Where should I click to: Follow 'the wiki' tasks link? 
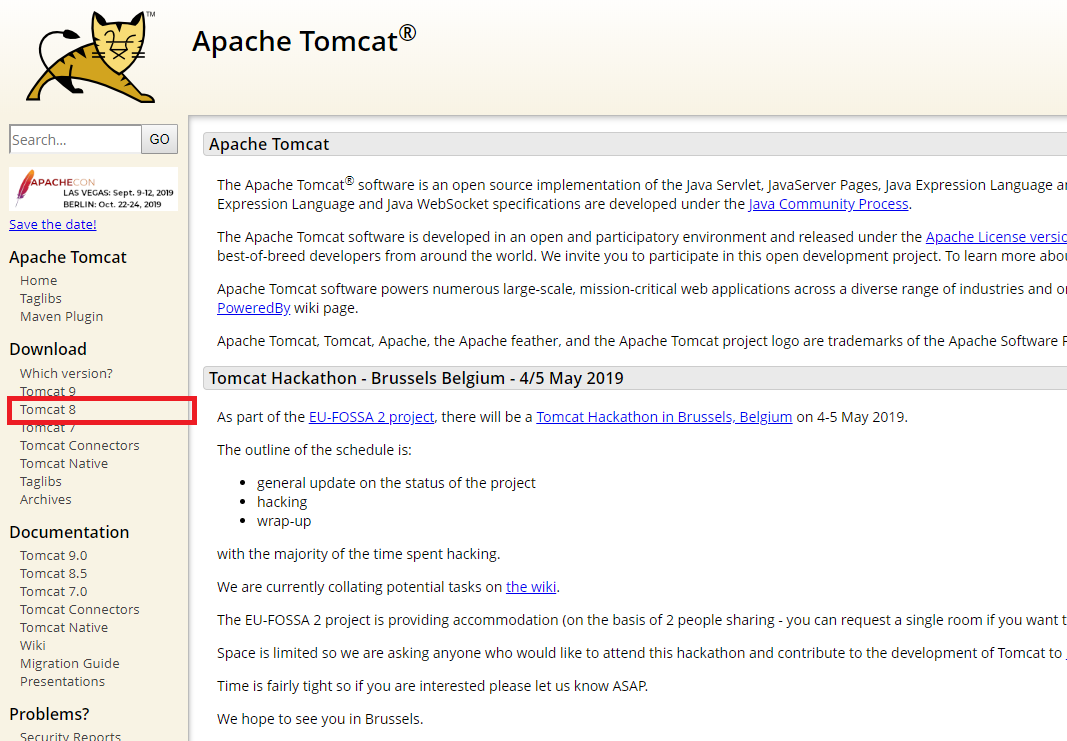click(x=531, y=587)
